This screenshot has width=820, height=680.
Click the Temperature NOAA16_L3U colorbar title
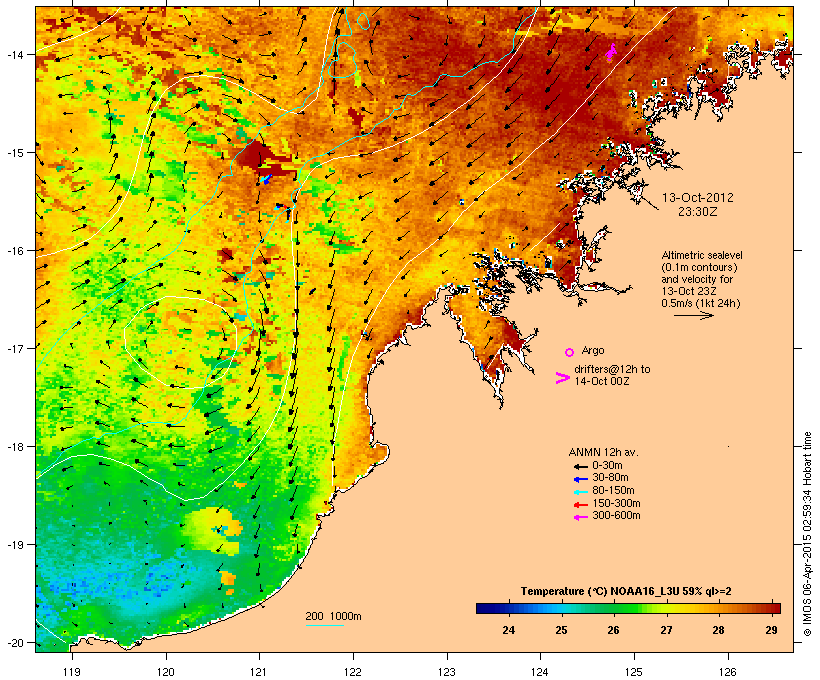click(625, 592)
